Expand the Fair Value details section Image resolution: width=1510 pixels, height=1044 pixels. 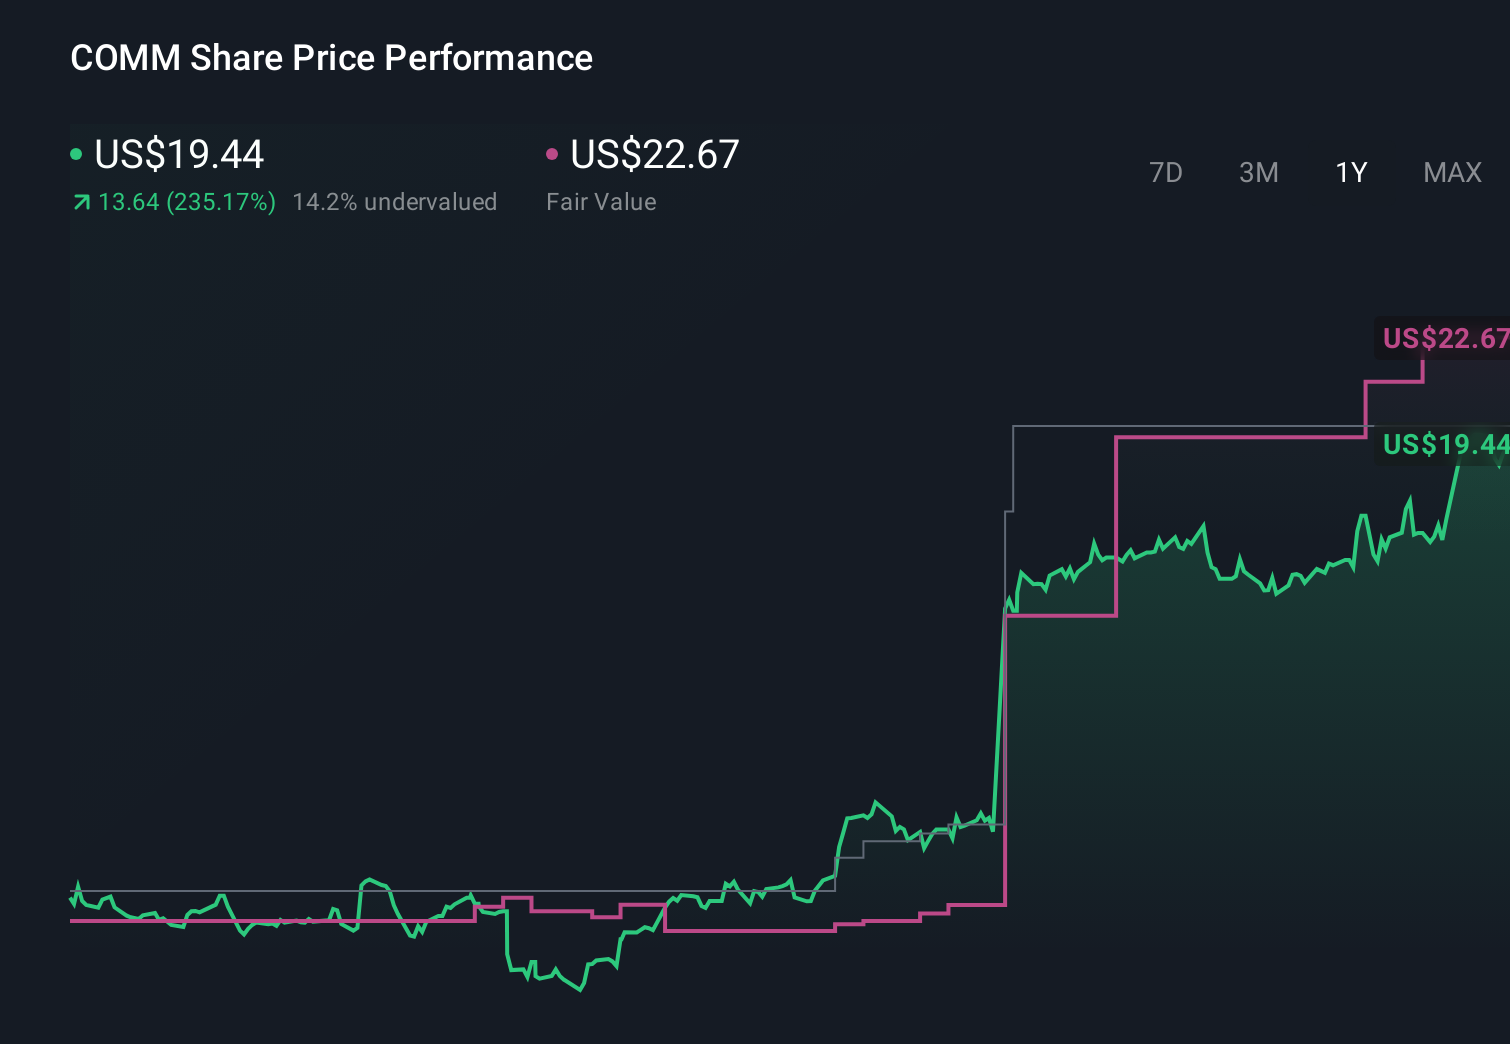[601, 201]
